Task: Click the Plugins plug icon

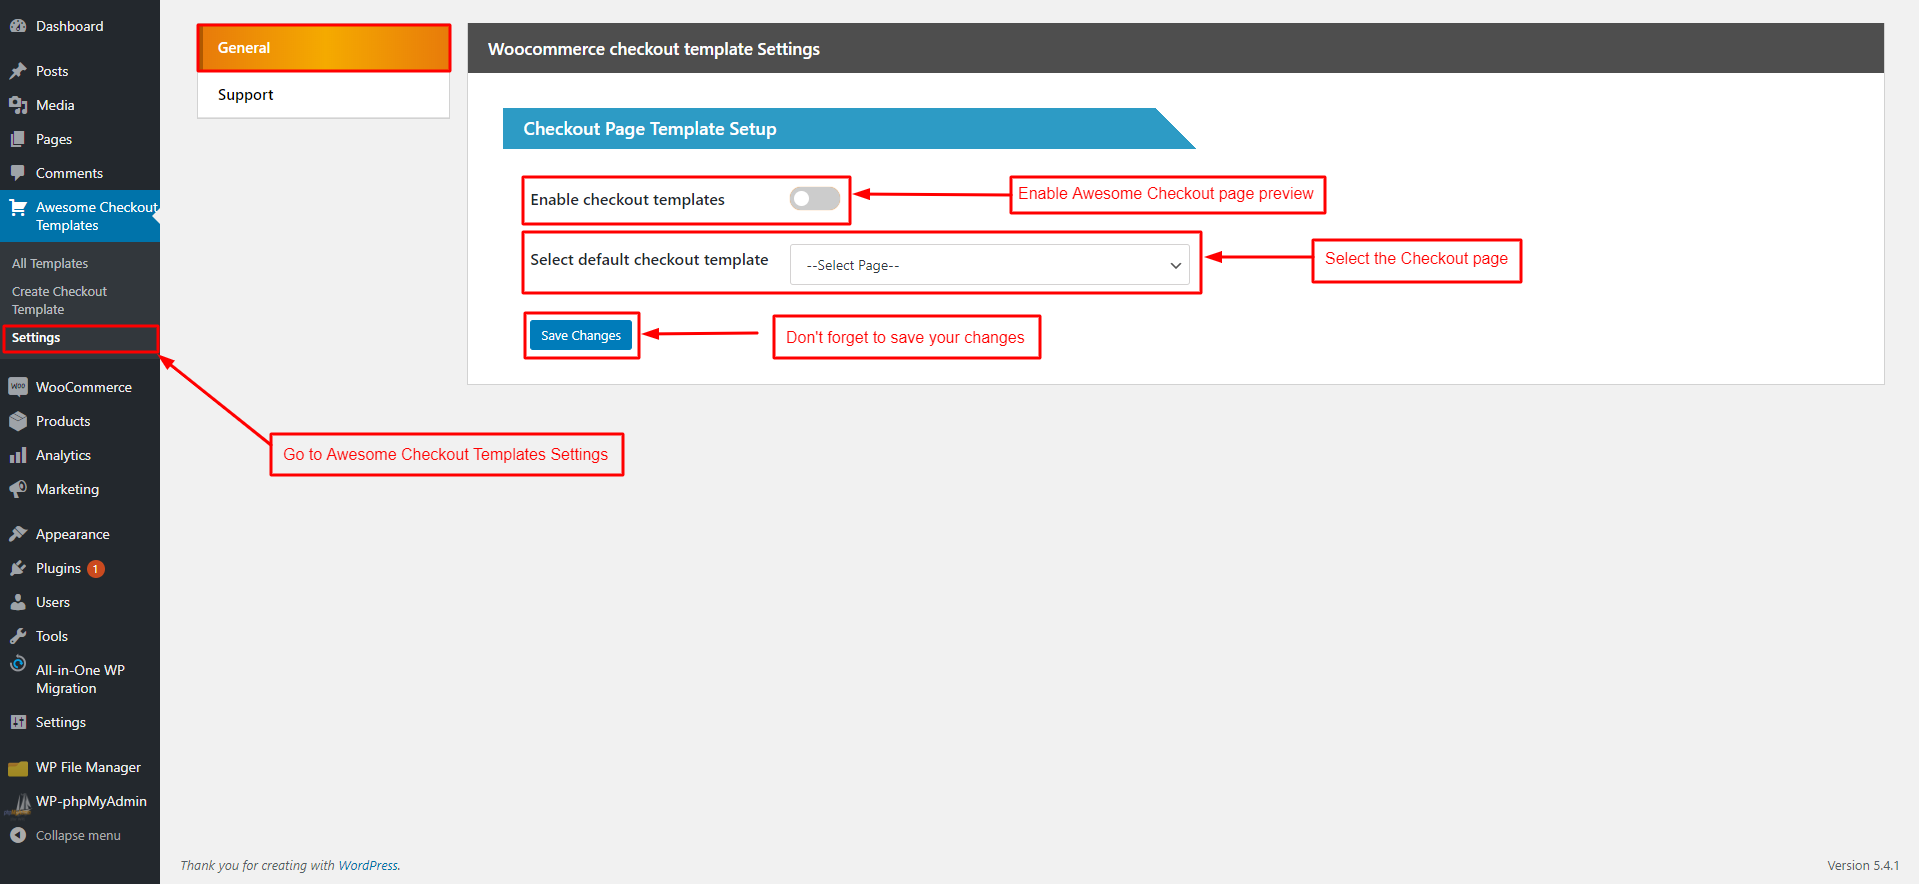Action: click(x=18, y=568)
